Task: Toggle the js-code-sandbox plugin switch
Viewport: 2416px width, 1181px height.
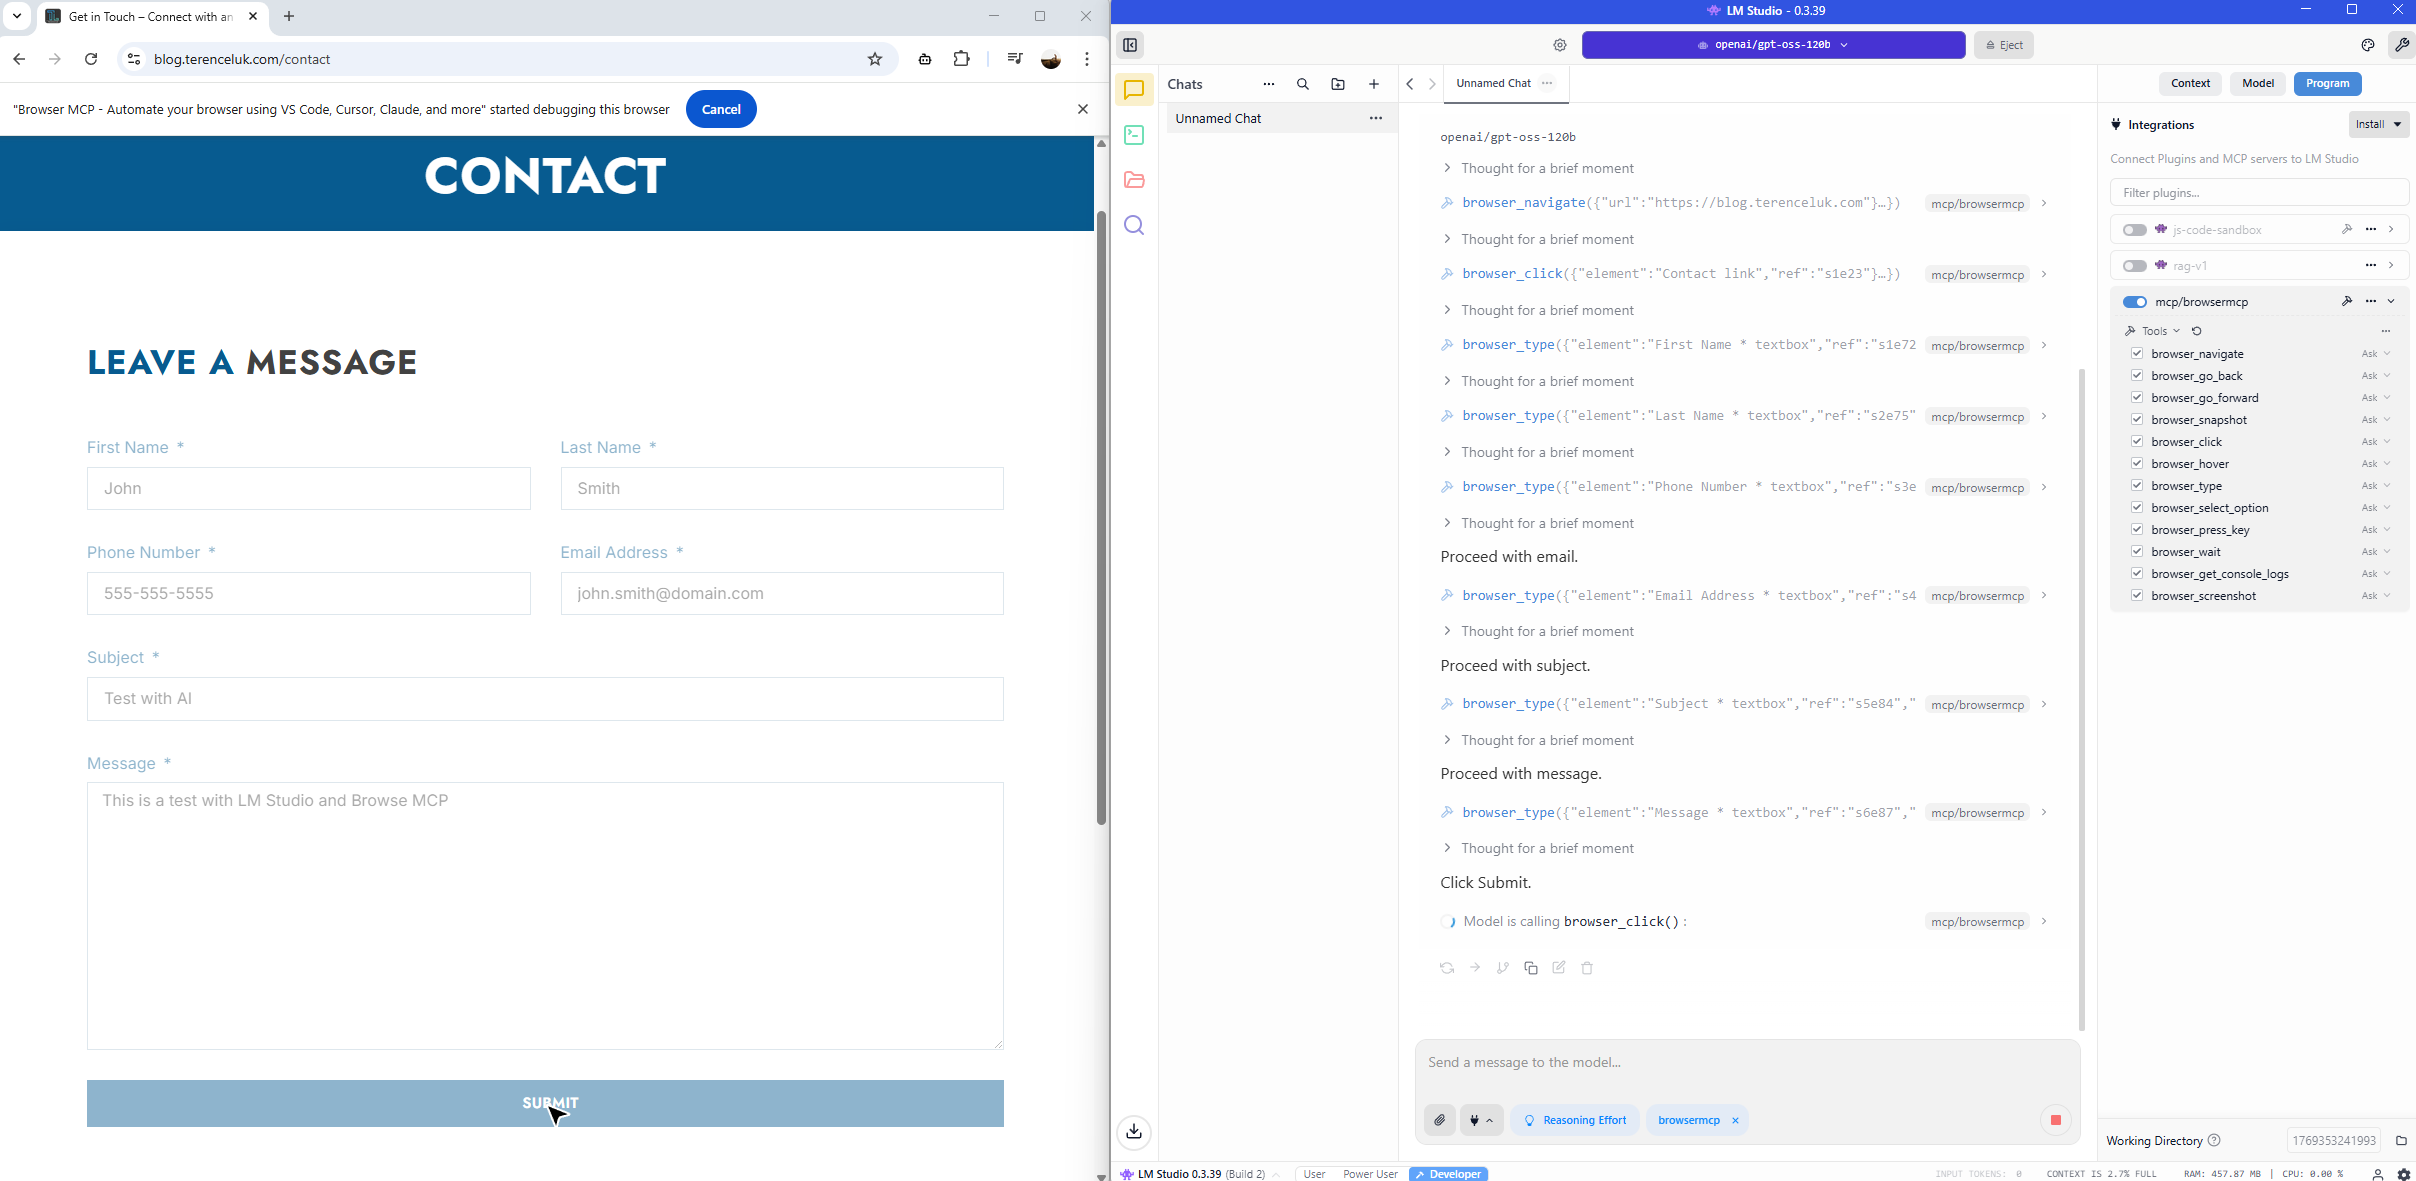Action: coord(2134,230)
